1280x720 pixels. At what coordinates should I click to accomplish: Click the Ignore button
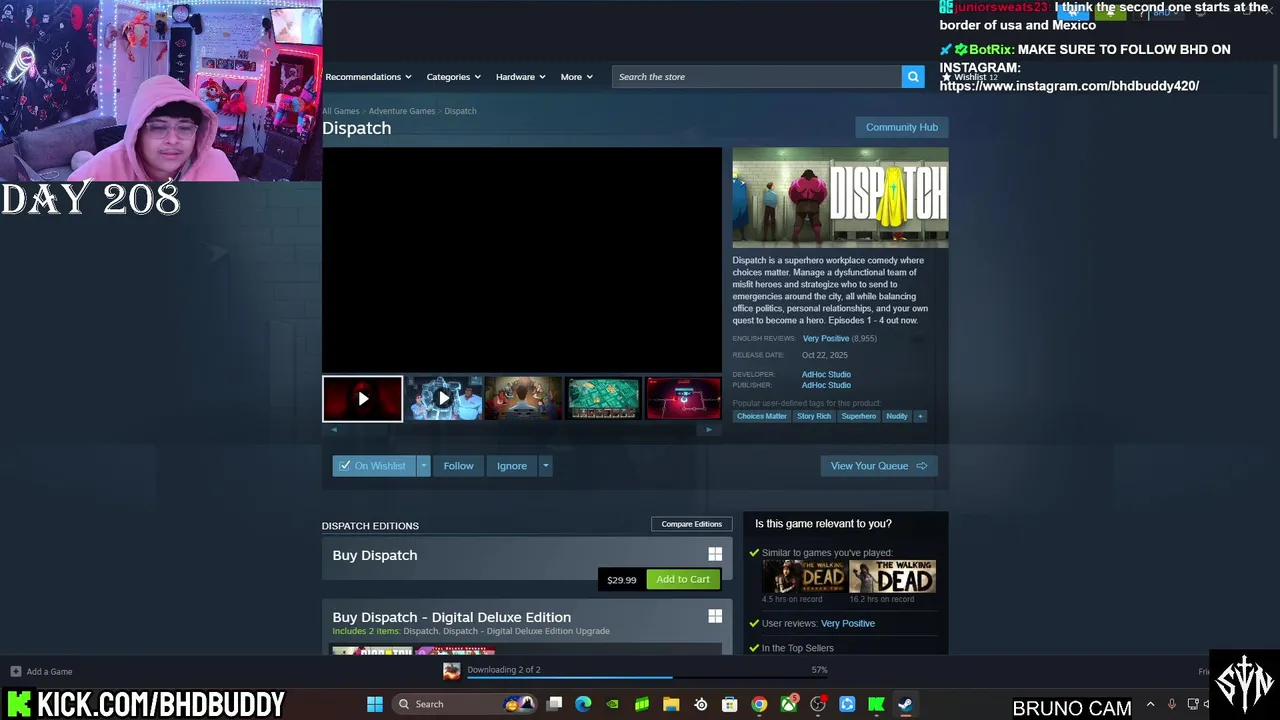[x=512, y=465]
